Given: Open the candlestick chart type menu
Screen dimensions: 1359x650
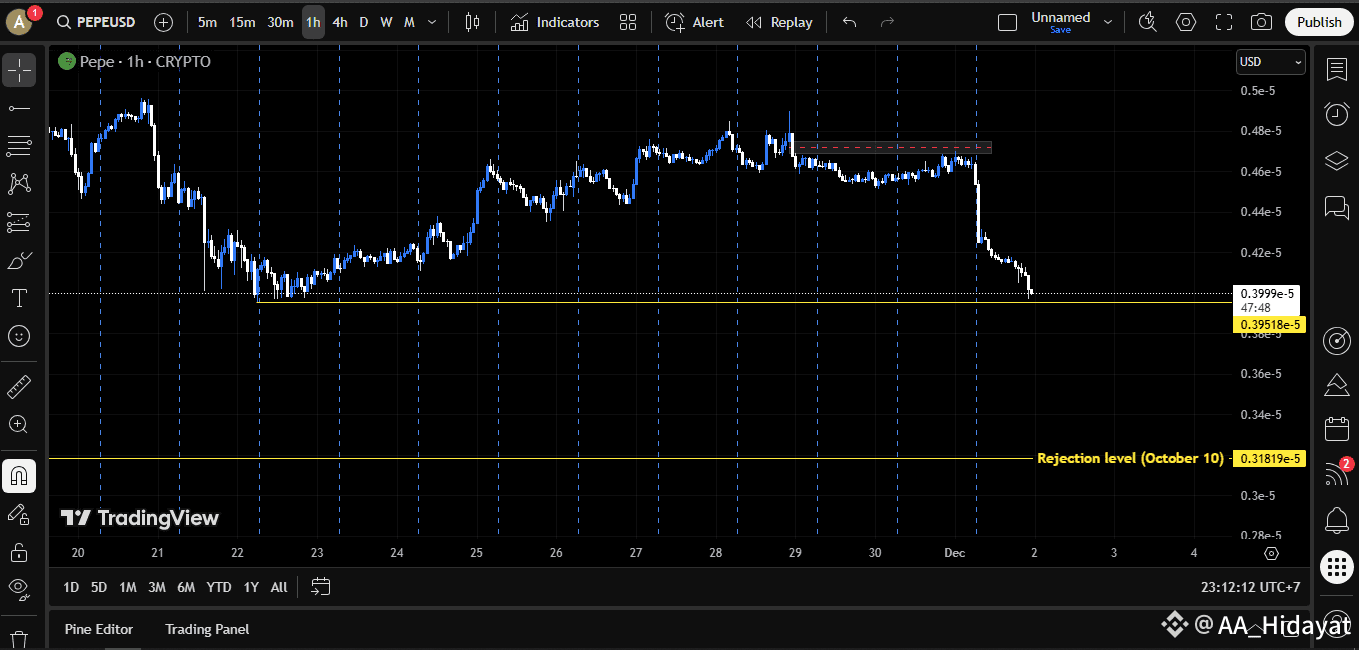Looking at the screenshot, I should [473, 22].
